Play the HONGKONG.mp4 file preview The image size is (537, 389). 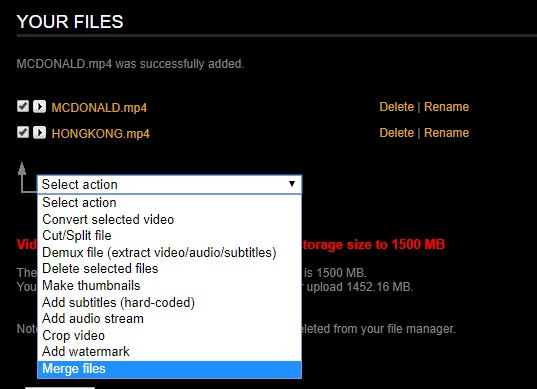tap(39, 132)
